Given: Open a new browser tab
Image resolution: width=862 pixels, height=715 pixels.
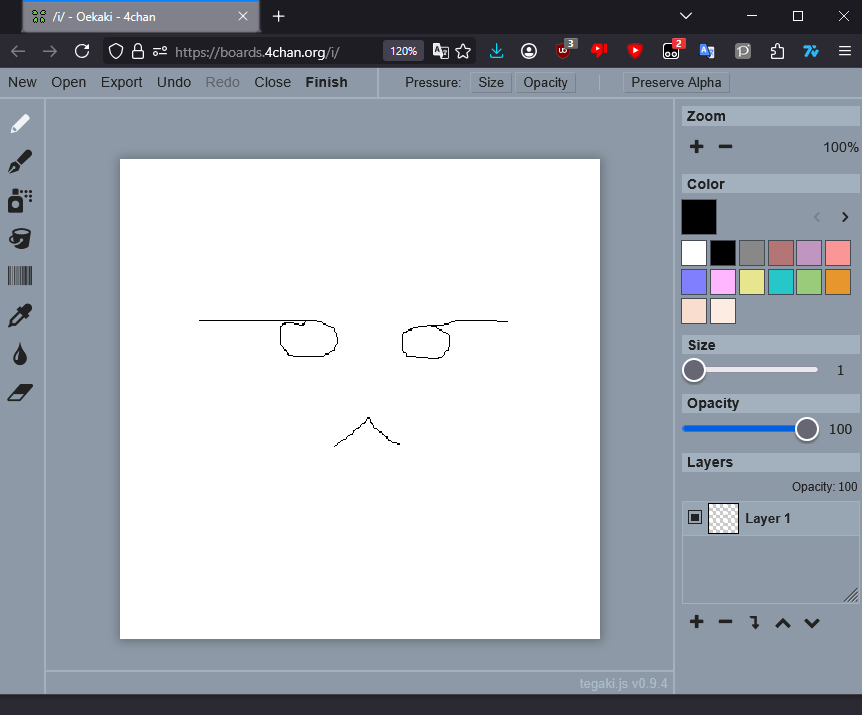Looking at the screenshot, I should (x=279, y=16).
